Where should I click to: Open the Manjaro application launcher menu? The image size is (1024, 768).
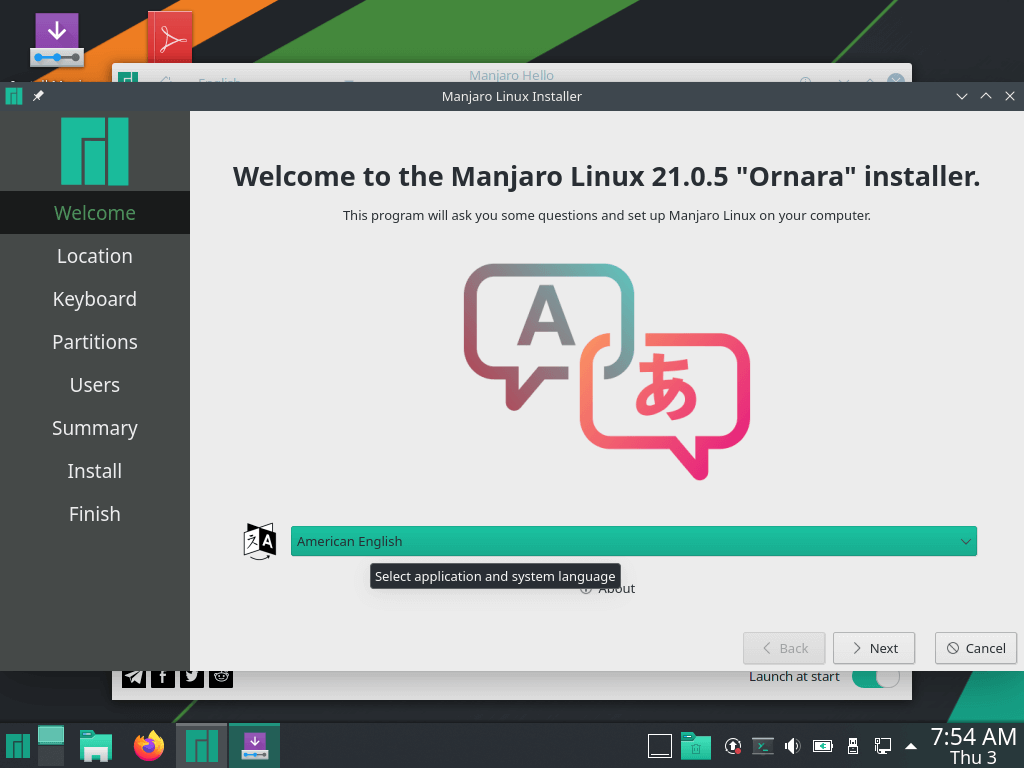click(17, 745)
